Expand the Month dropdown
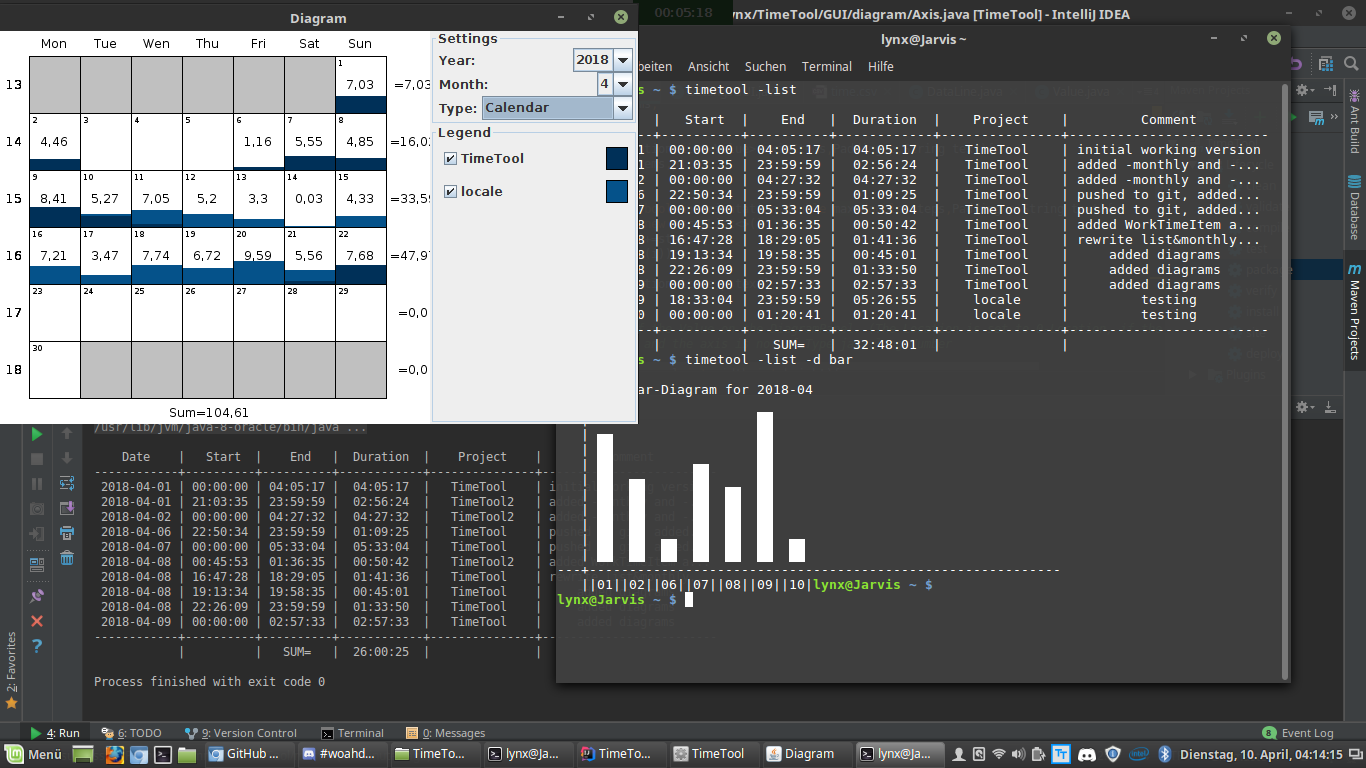1366x768 pixels. 623,84
